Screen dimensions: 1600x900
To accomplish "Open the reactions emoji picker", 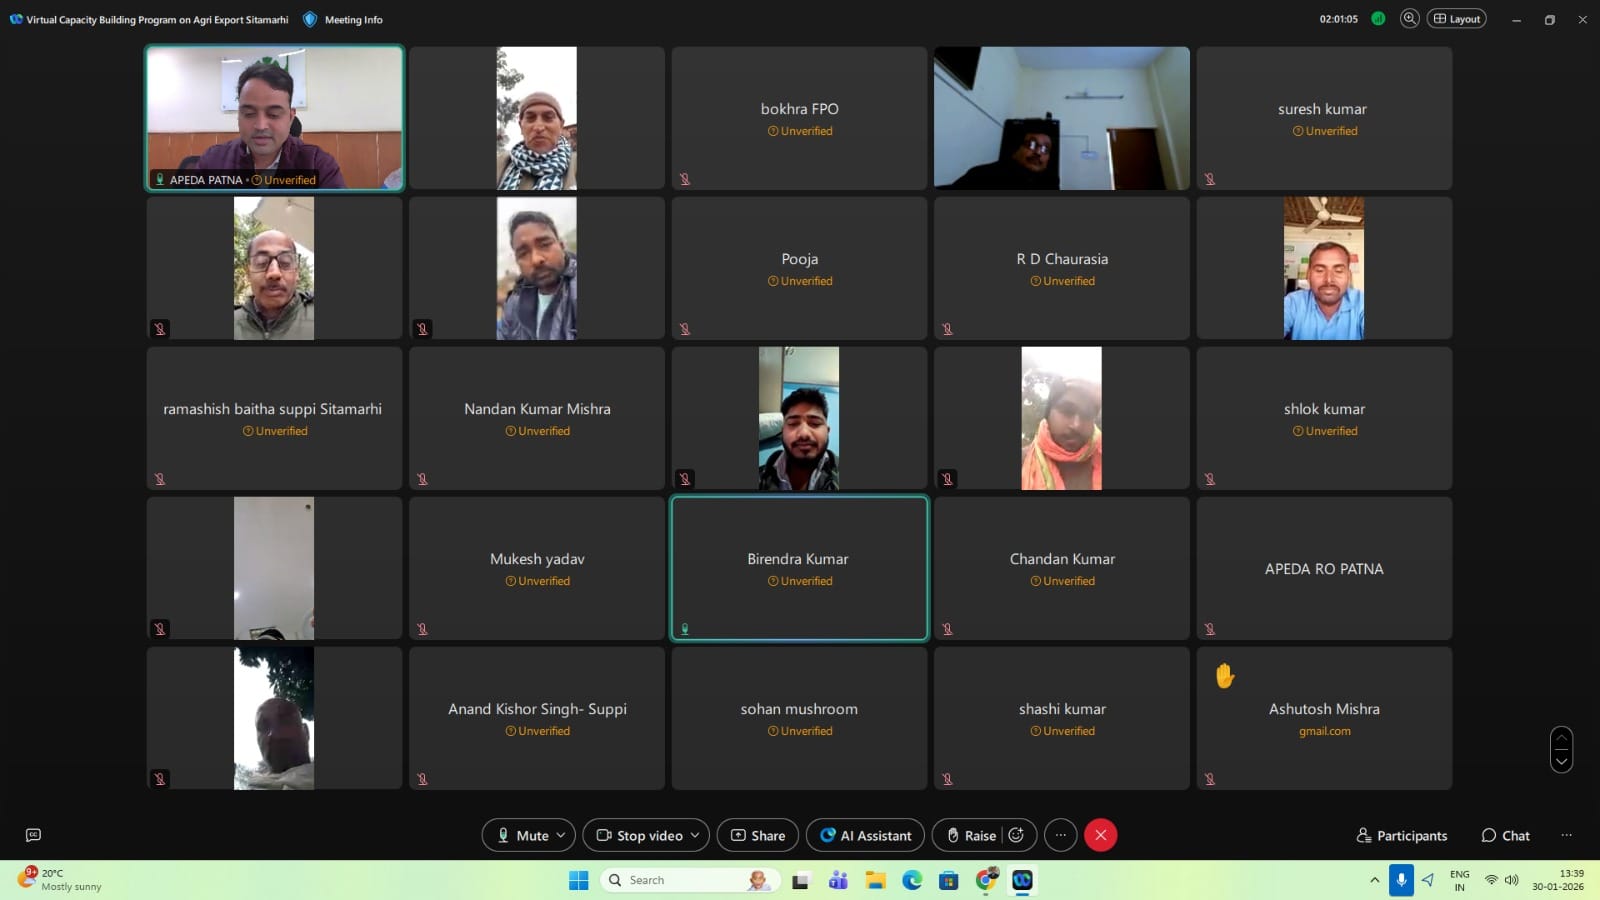I will point(1016,835).
